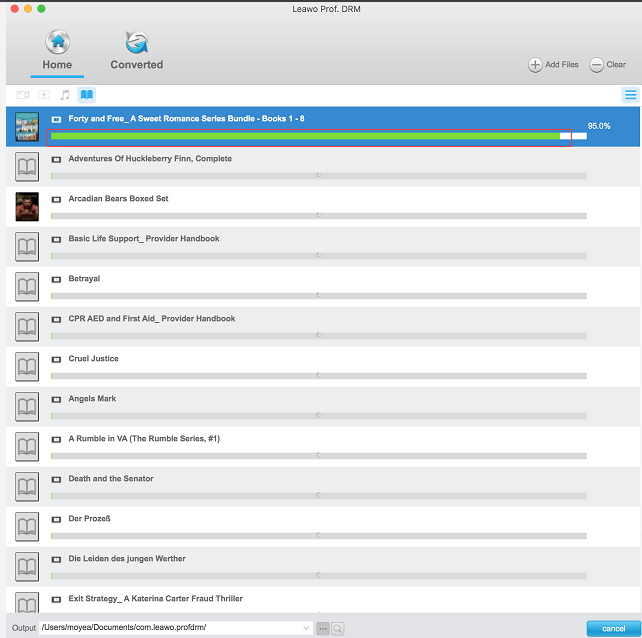Click the format icon beside Angels Mark
This screenshot has height=638, width=642.
click(x=56, y=400)
